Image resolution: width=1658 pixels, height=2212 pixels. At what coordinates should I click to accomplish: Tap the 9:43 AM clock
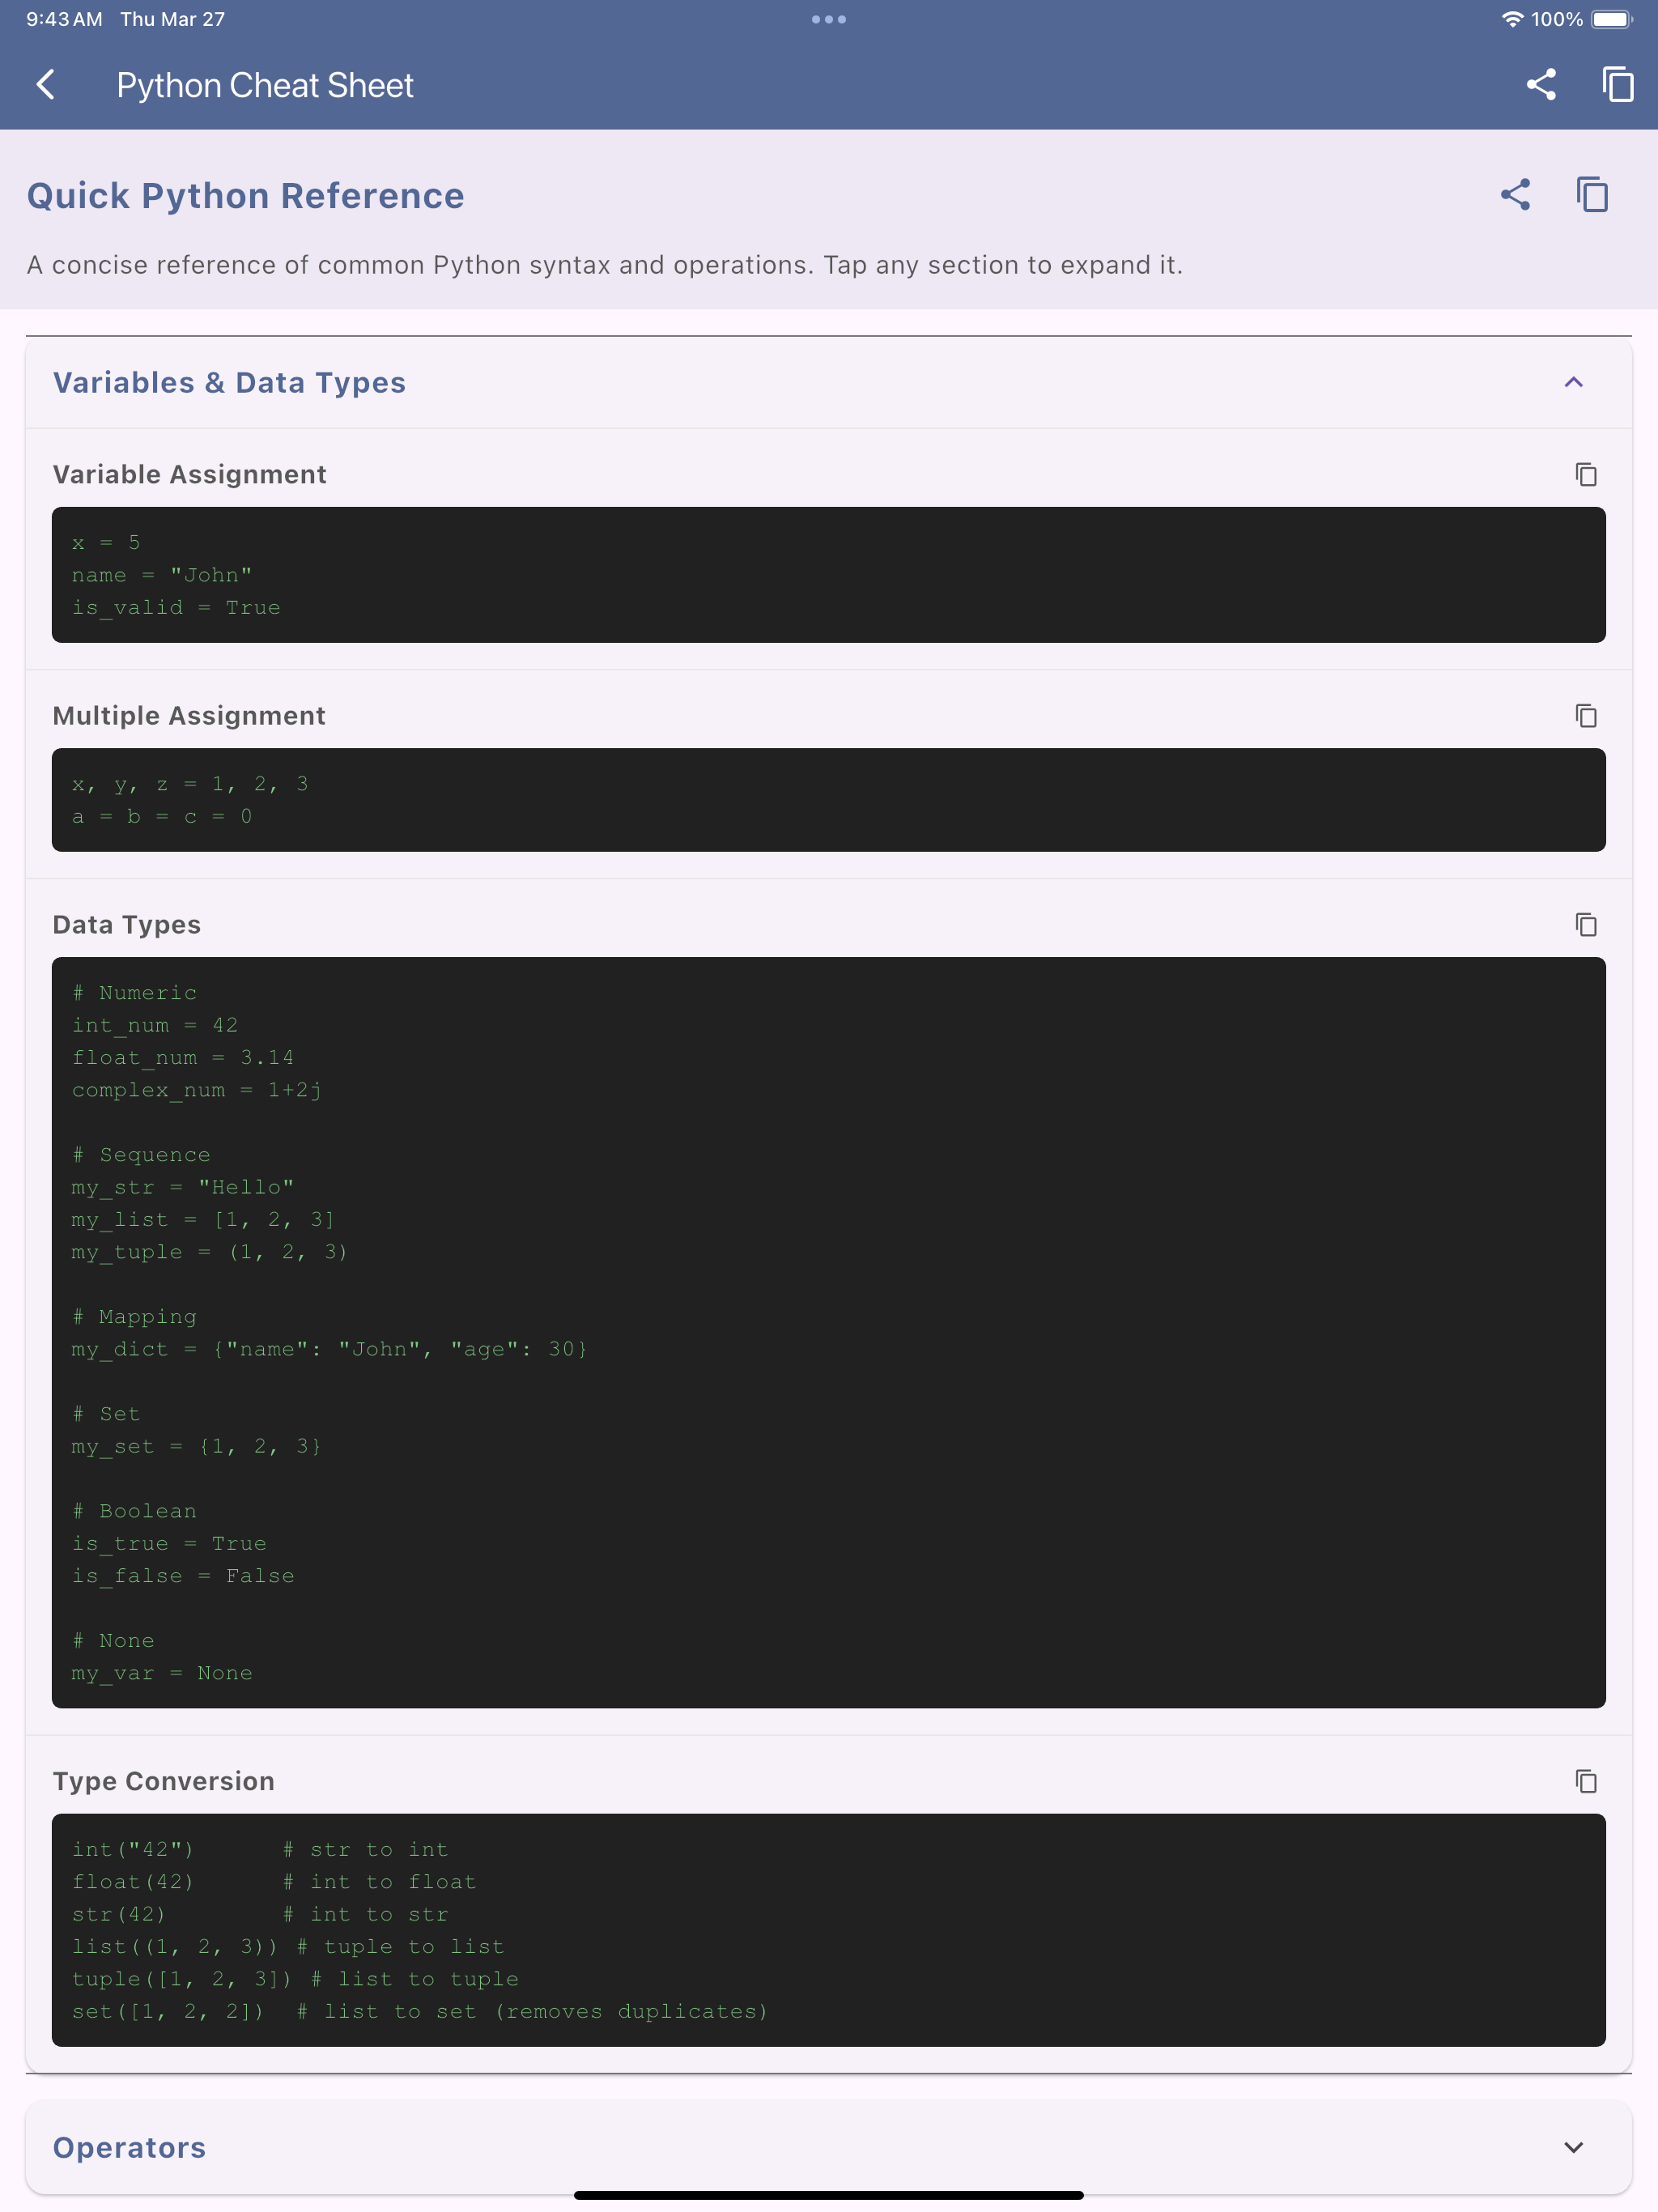click(64, 19)
